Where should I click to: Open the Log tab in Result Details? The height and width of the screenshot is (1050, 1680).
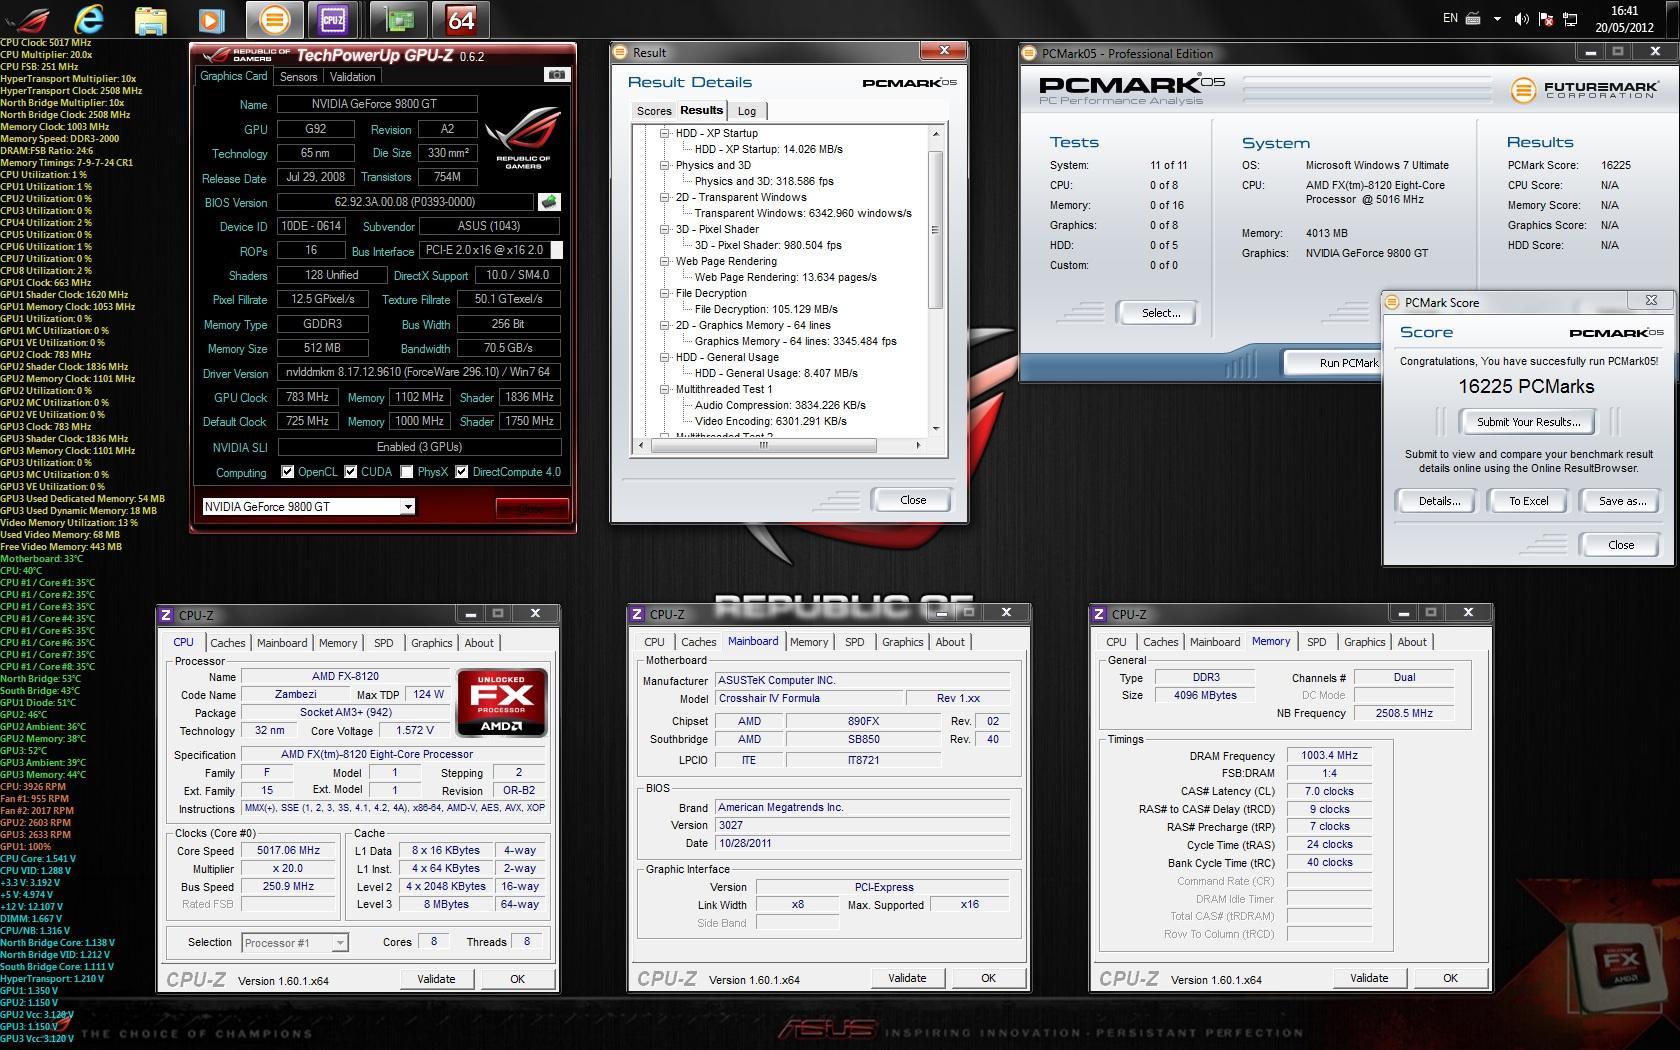pos(747,111)
